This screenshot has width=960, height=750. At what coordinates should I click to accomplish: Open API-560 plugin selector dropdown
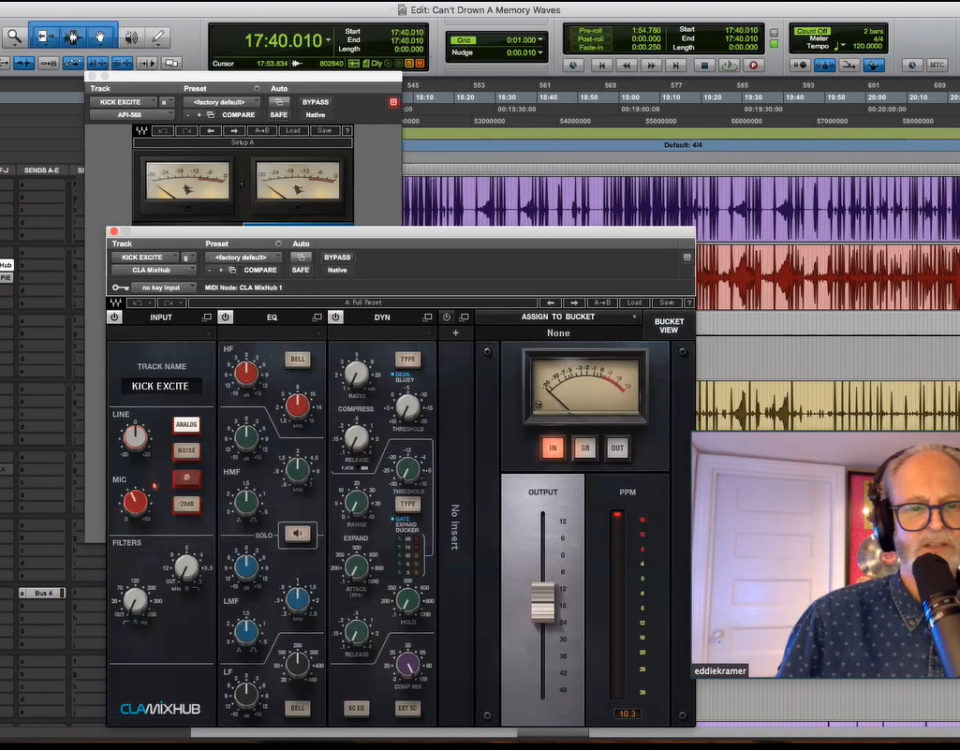tap(132, 115)
